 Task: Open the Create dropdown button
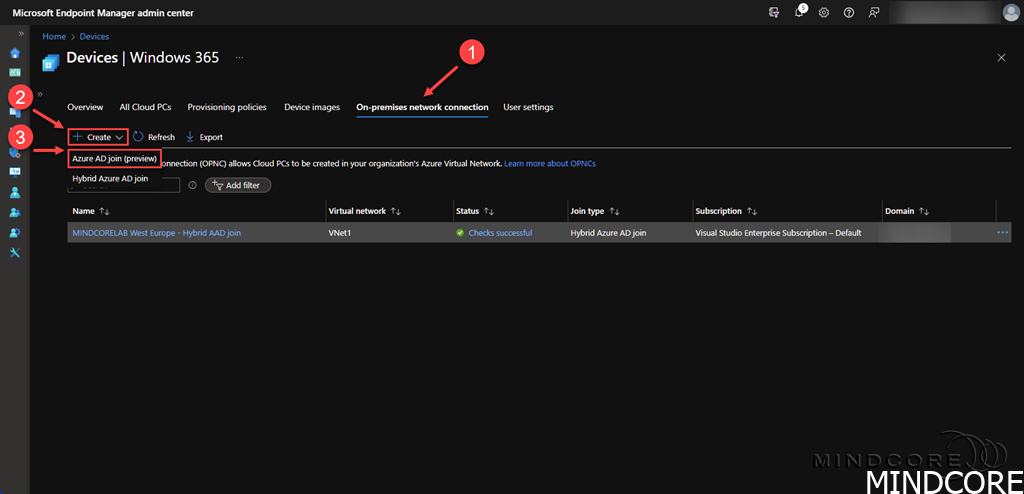[x=98, y=137]
